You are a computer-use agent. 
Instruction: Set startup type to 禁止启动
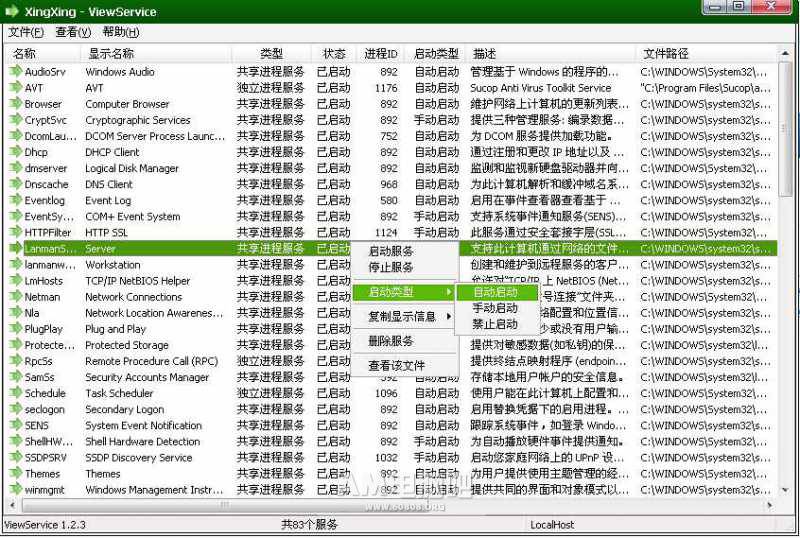tap(496, 324)
